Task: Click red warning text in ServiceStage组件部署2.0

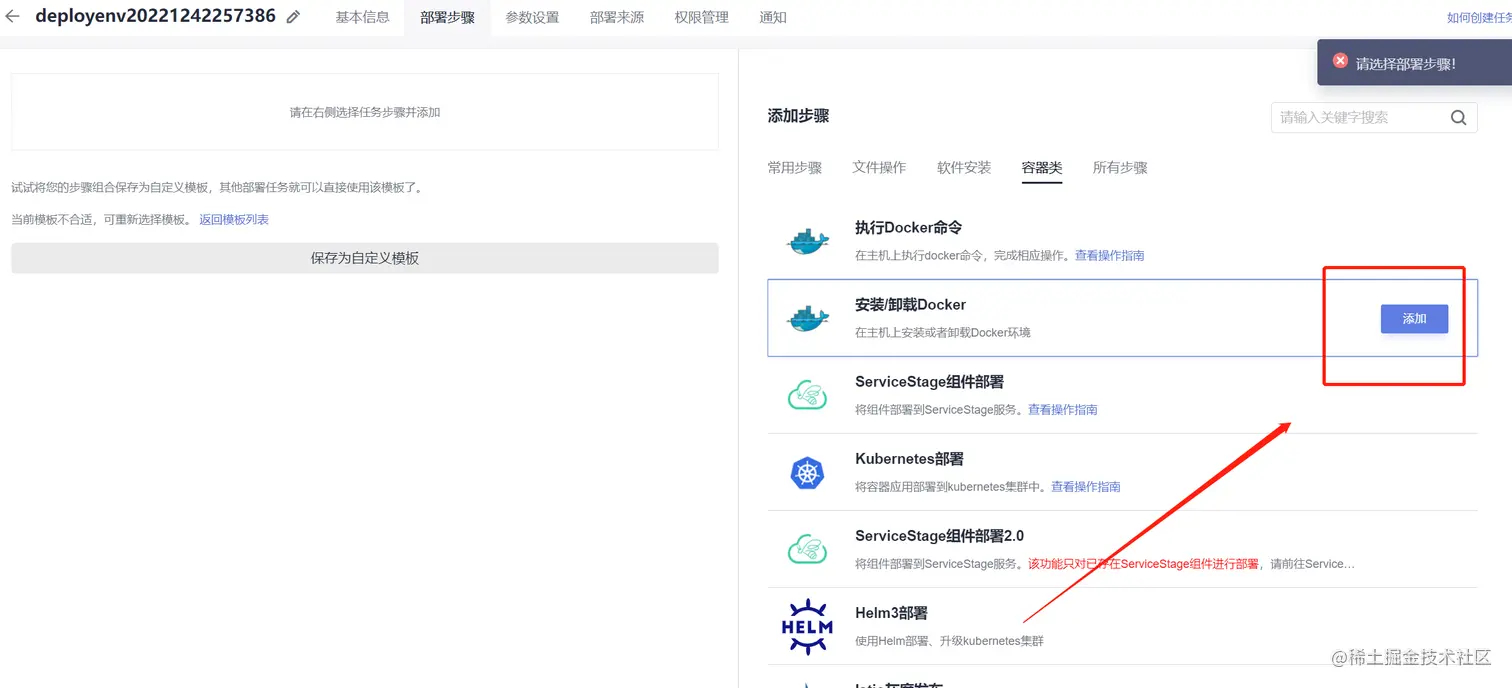Action: coord(1145,564)
